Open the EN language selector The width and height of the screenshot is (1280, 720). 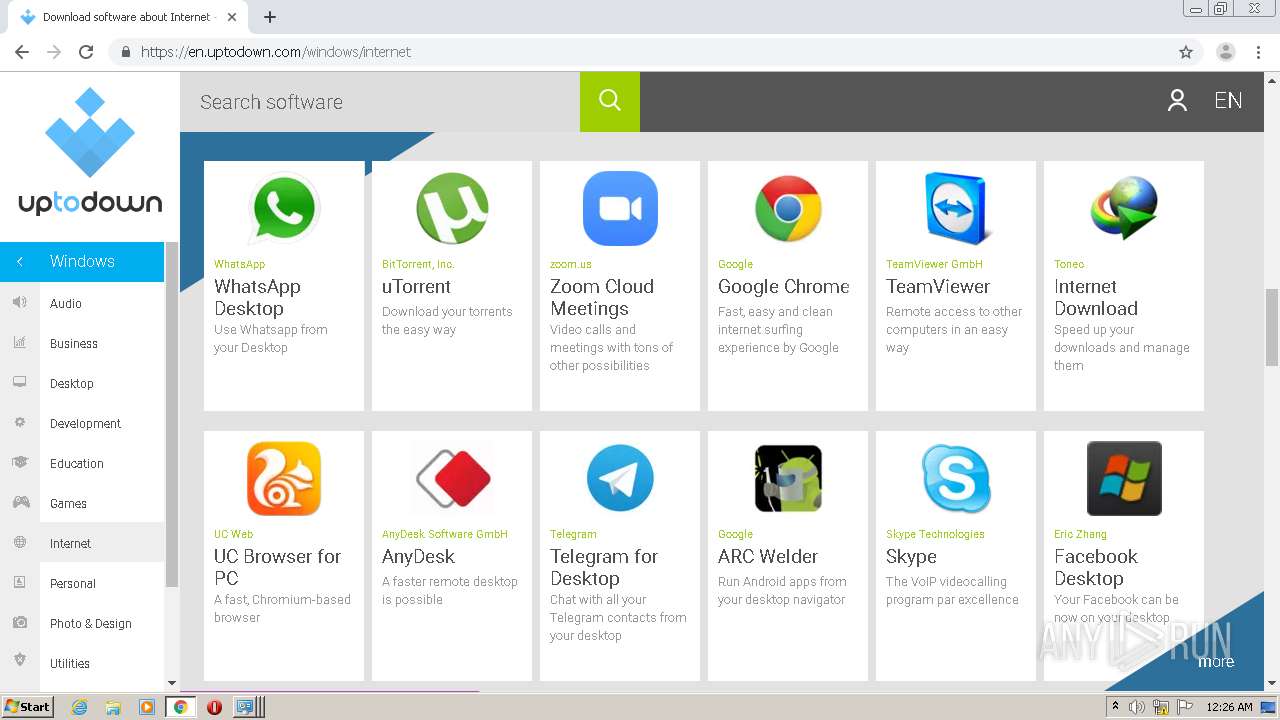1228,101
